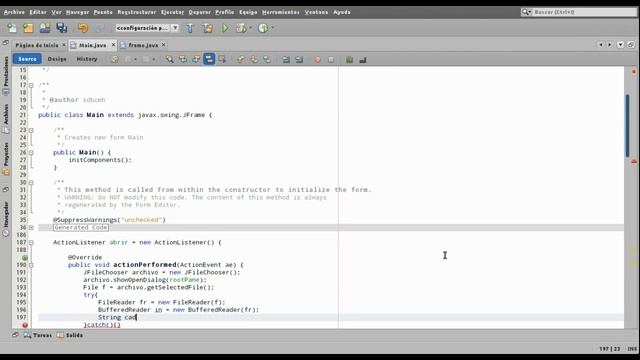Click the Uncomment code icon
Image resolution: width=640 pixels, height=360 pixels.
pyautogui.click(x=362, y=60)
